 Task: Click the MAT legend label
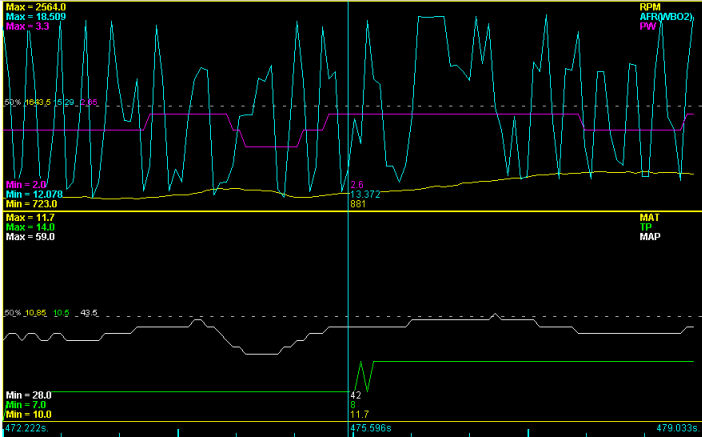click(x=650, y=218)
